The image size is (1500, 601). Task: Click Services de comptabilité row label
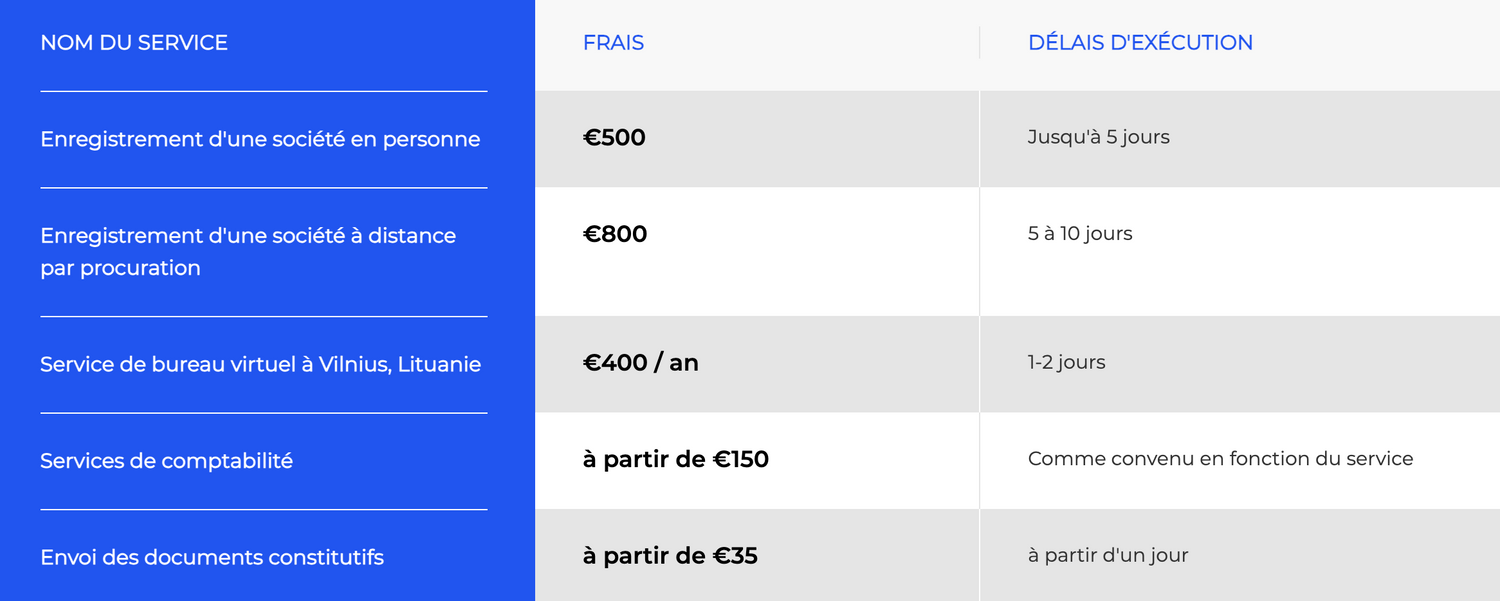[166, 461]
